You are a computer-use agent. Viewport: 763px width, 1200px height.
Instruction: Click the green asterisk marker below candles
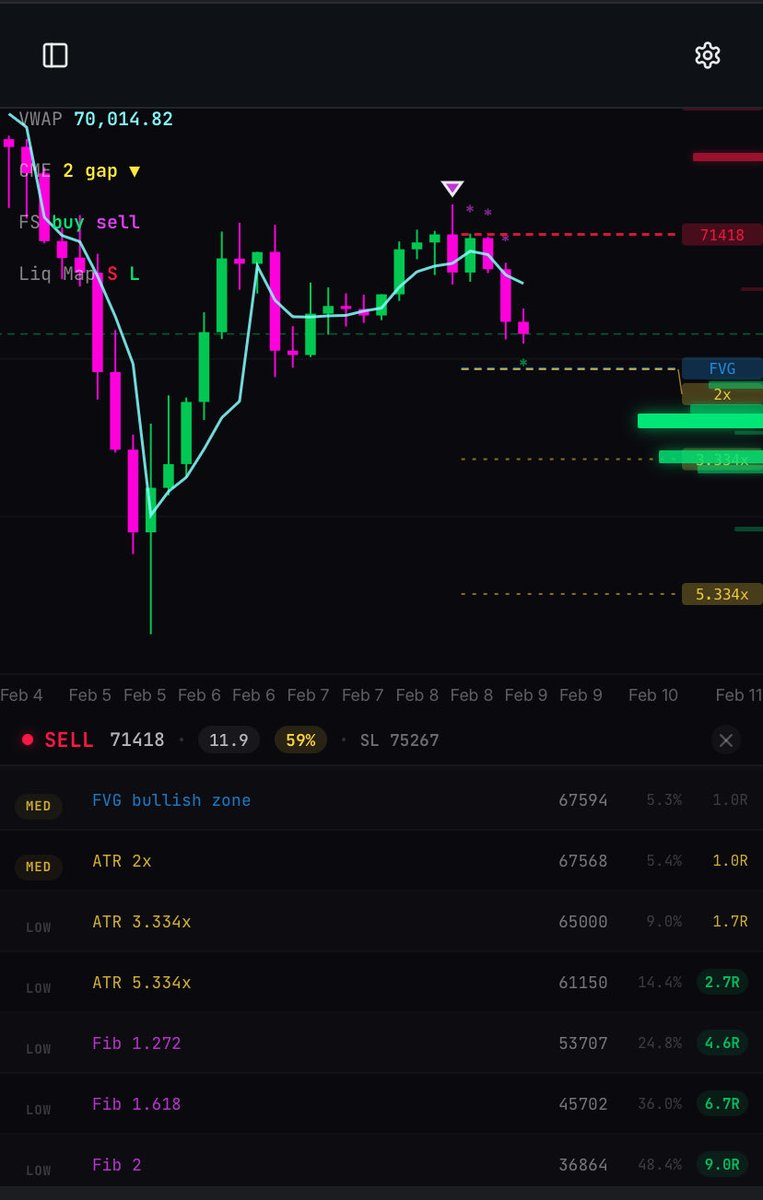click(523, 364)
